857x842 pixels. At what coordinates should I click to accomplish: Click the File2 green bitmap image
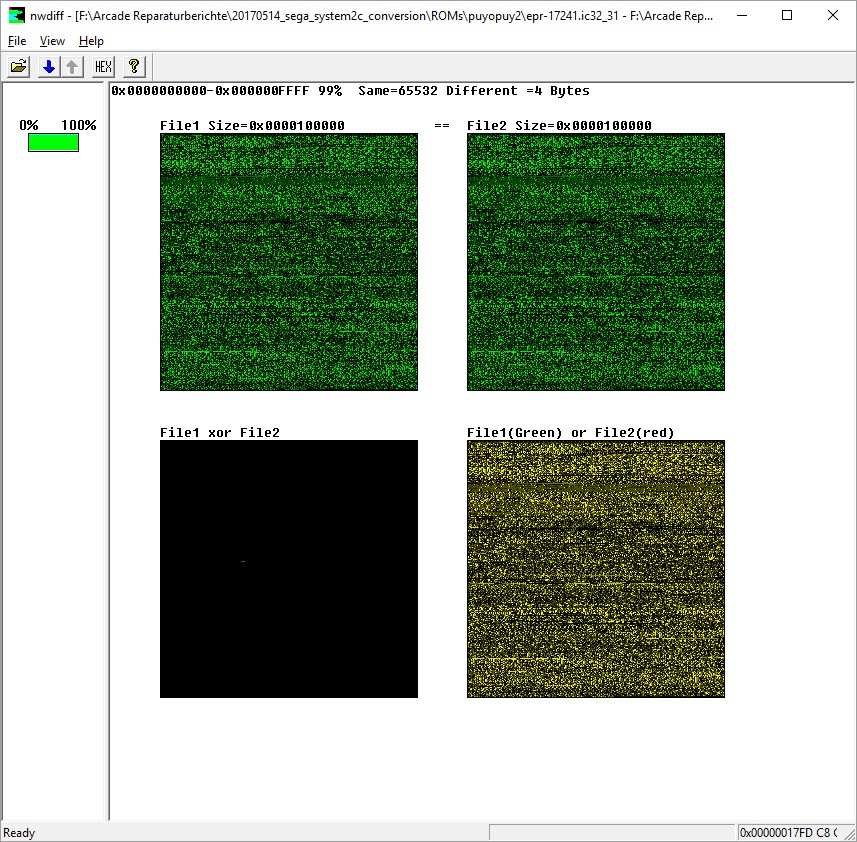click(595, 261)
